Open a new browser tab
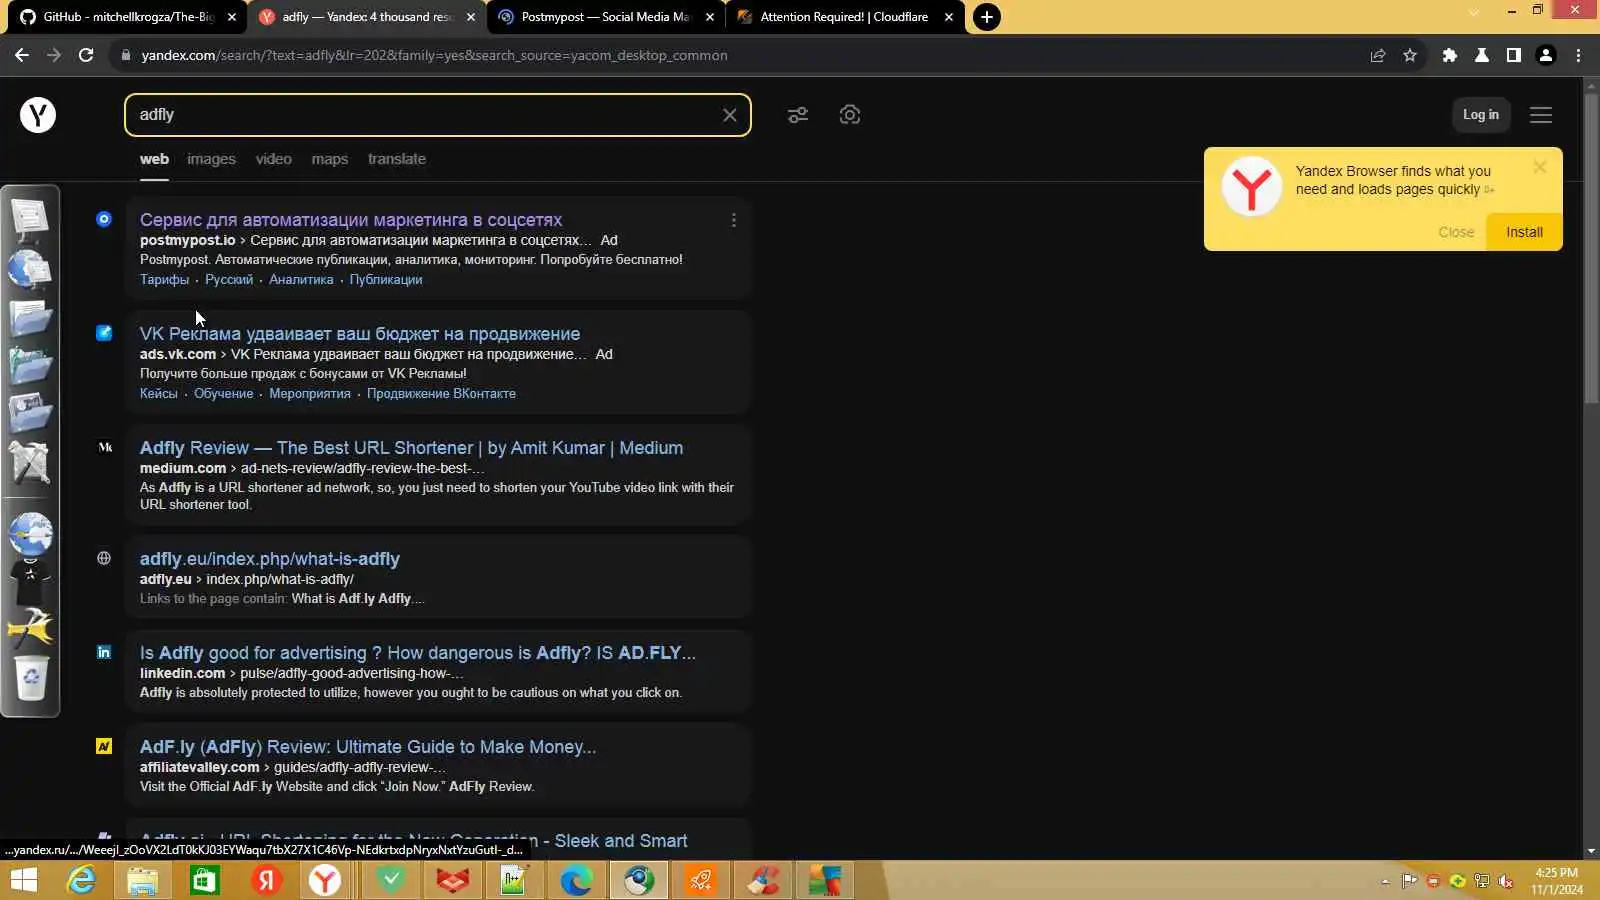Image resolution: width=1600 pixels, height=900 pixels. [x=987, y=17]
